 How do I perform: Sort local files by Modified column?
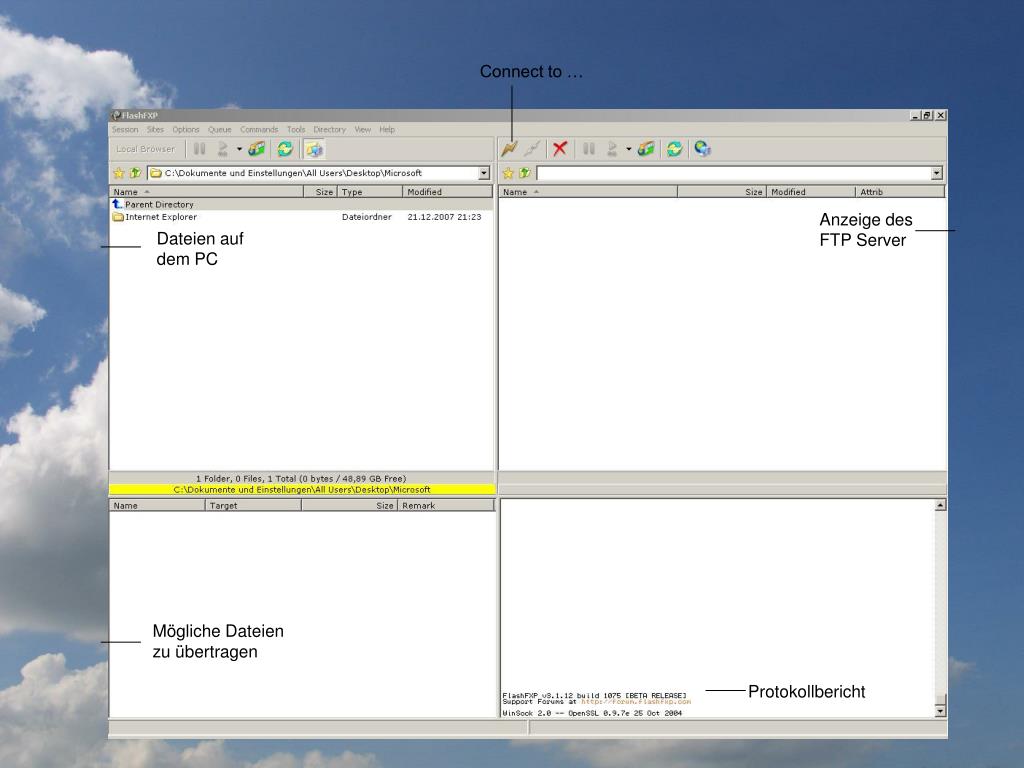tap(447, 192)
